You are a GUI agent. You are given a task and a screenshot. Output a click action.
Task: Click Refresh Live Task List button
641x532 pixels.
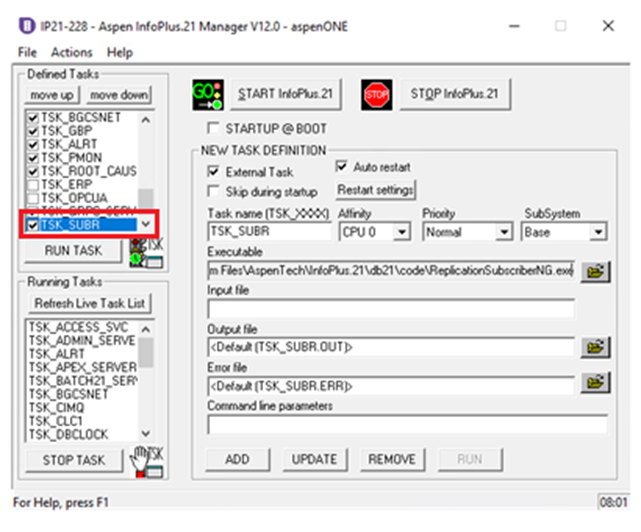[90, 303]
